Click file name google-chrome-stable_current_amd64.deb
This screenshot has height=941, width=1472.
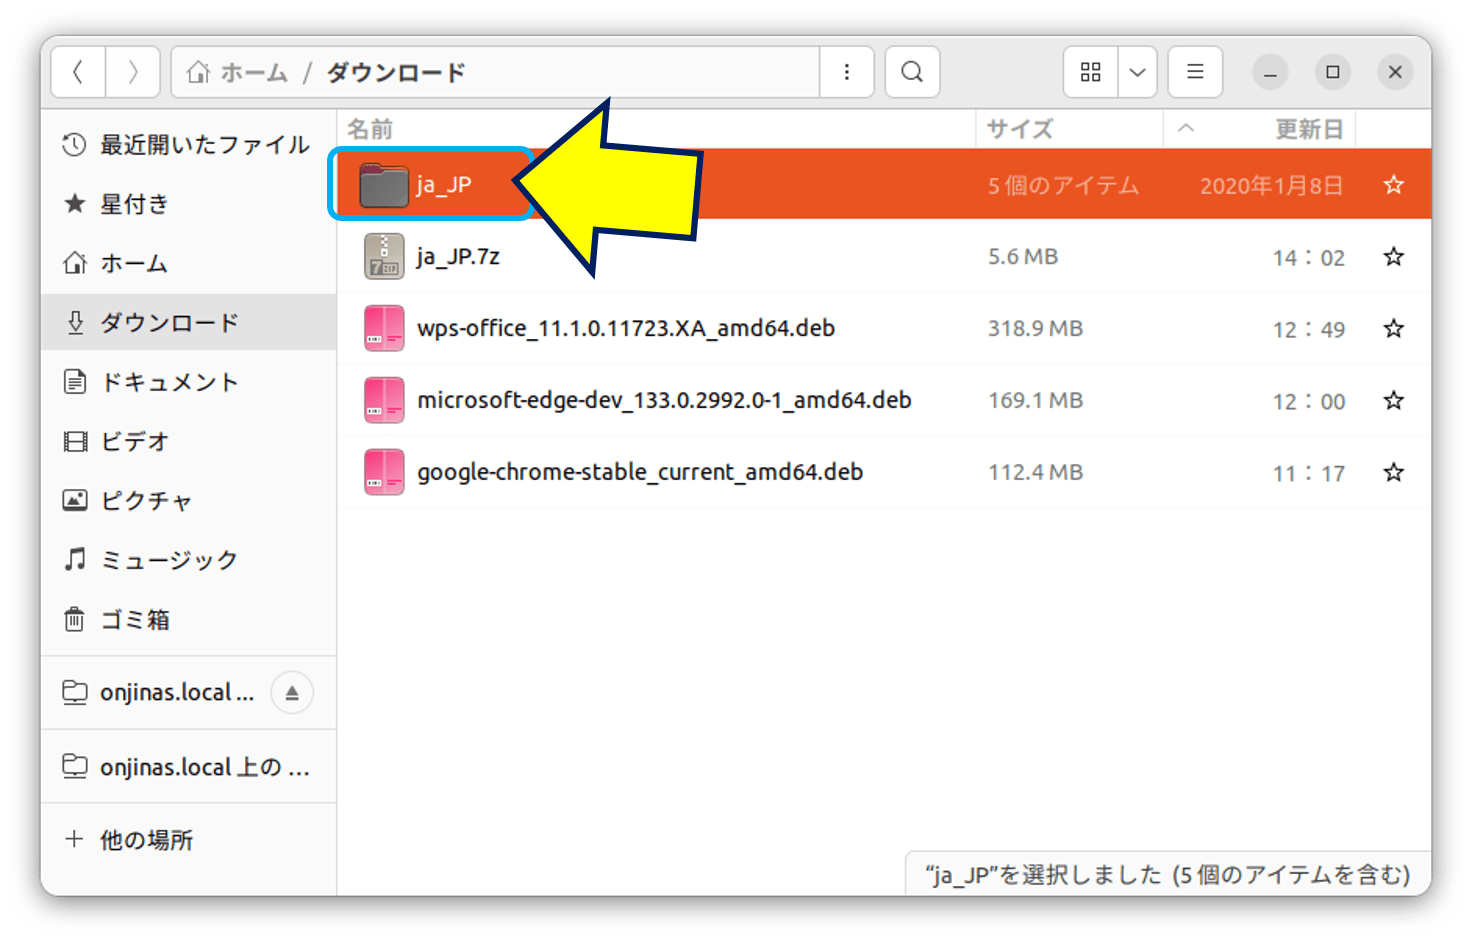pyautogui.click(x=640, y=473)
